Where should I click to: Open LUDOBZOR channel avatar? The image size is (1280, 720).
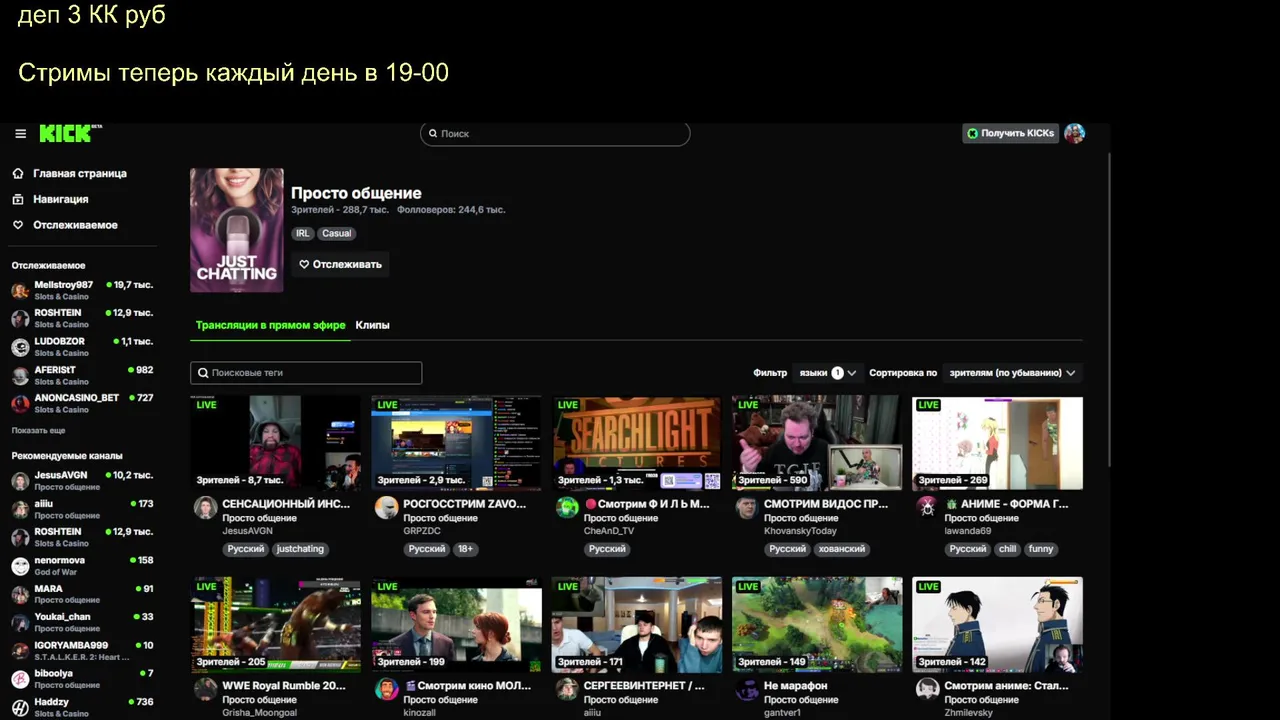pyautogui.click(x=20, y=347)
